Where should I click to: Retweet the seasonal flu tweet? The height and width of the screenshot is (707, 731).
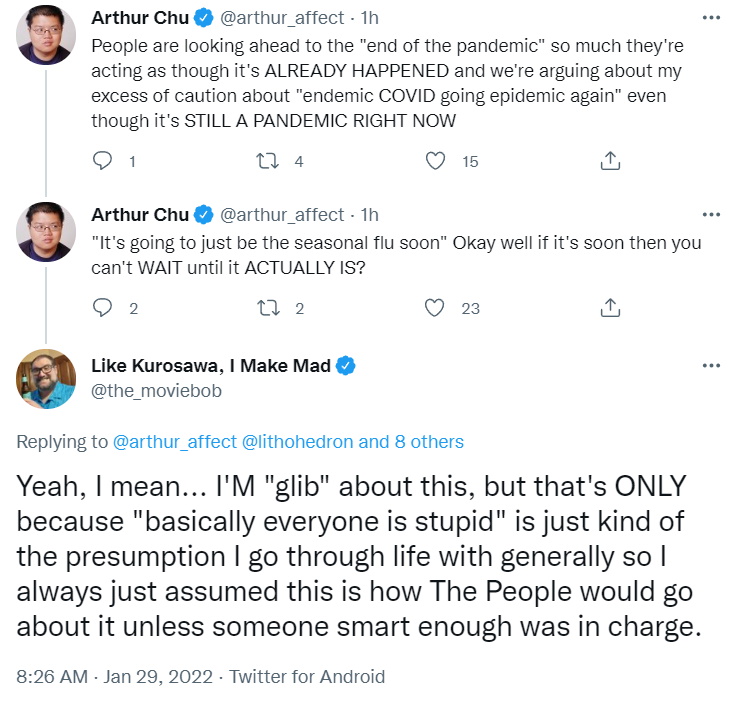click(268, 308)
